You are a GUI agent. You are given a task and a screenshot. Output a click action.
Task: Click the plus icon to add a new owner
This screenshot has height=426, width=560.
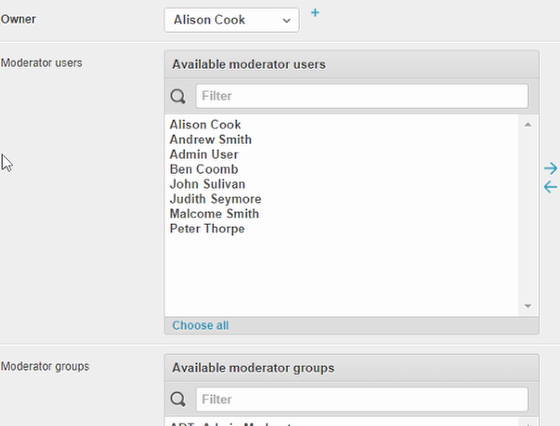pyautogui.click(x=315, y=13)
